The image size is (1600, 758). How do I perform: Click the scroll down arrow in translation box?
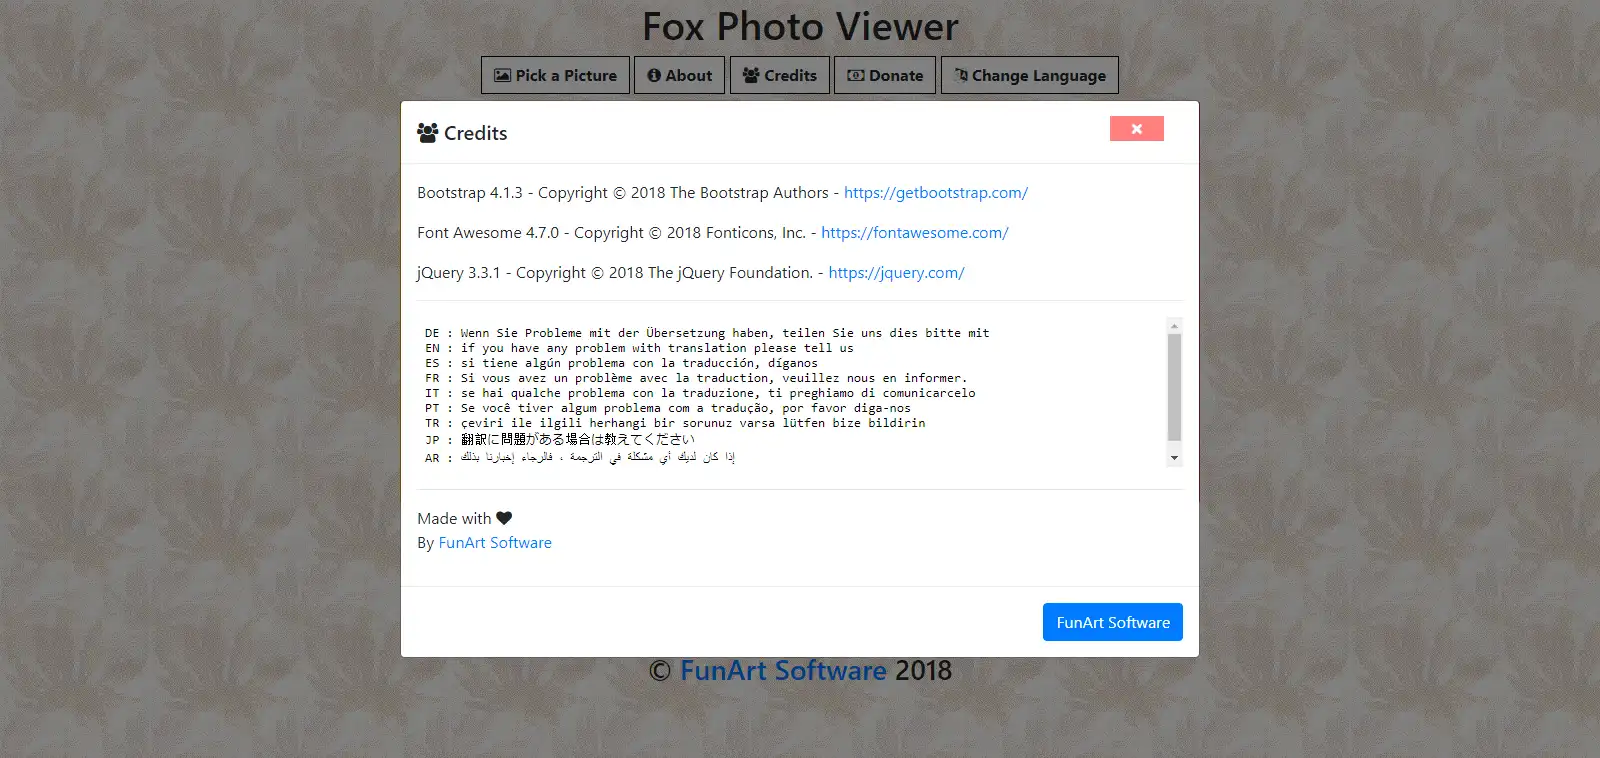tap(1174, 458)
